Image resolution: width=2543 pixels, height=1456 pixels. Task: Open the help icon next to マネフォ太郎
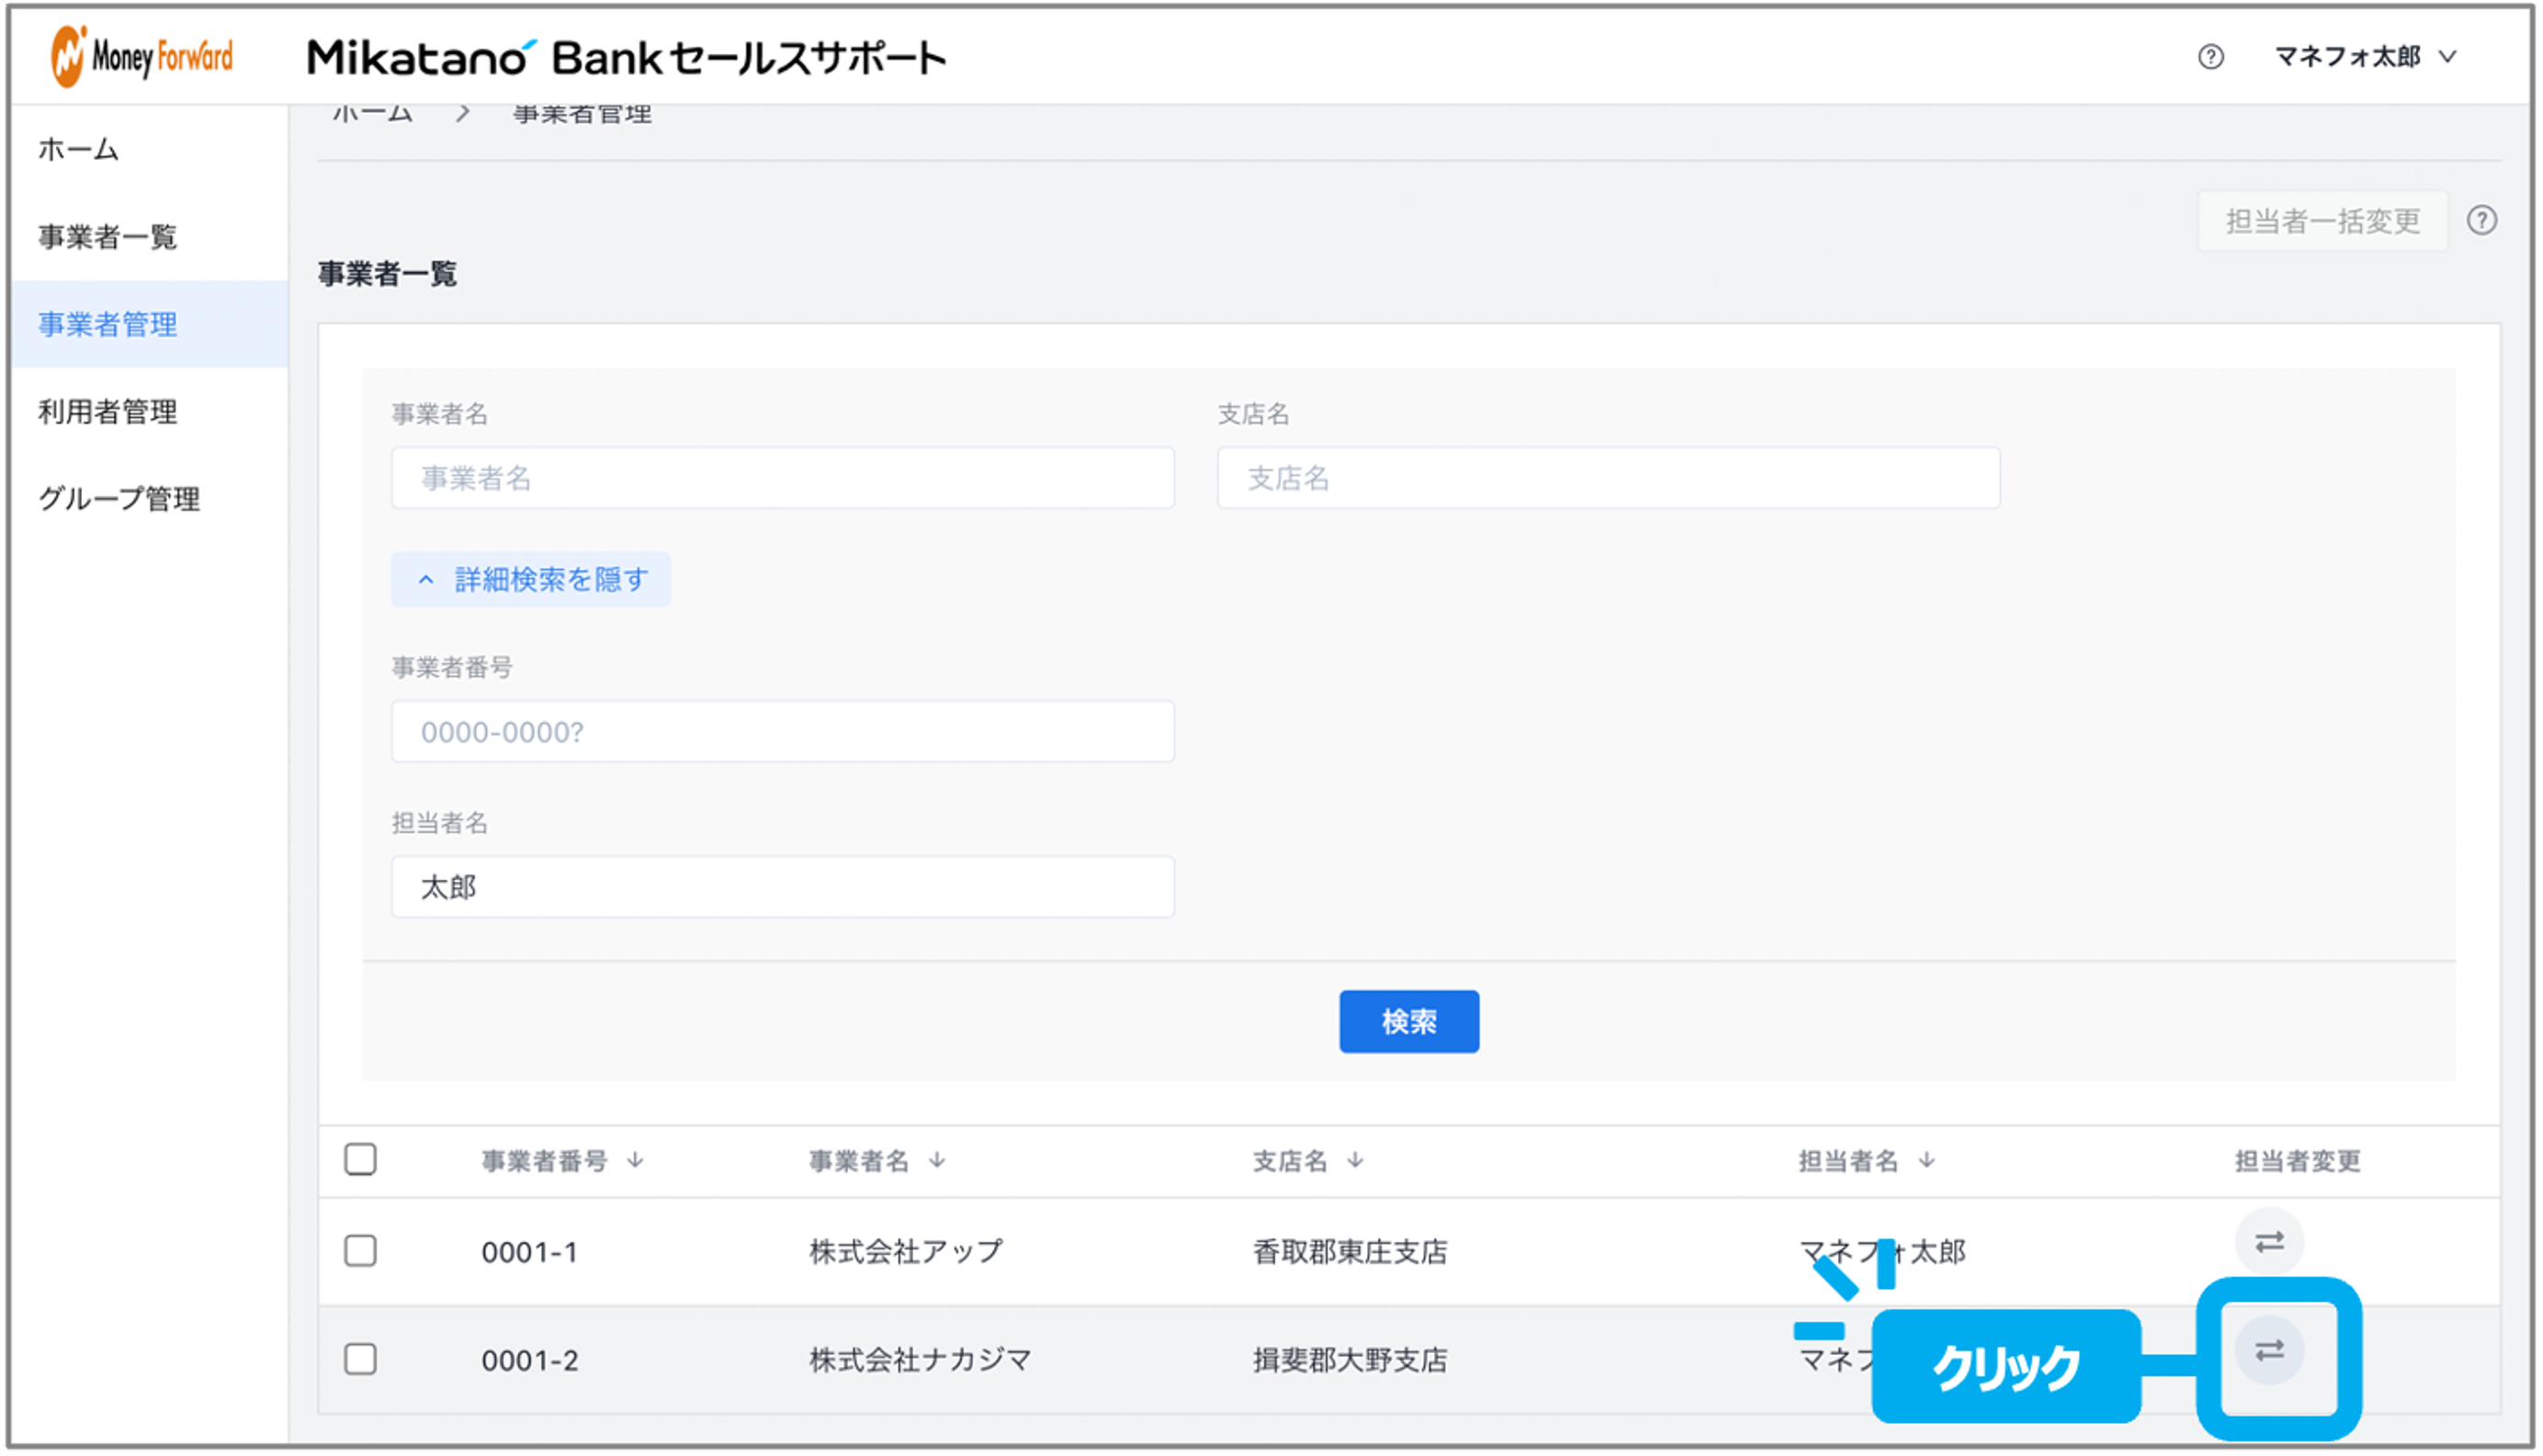click(x=2210, y=57)
